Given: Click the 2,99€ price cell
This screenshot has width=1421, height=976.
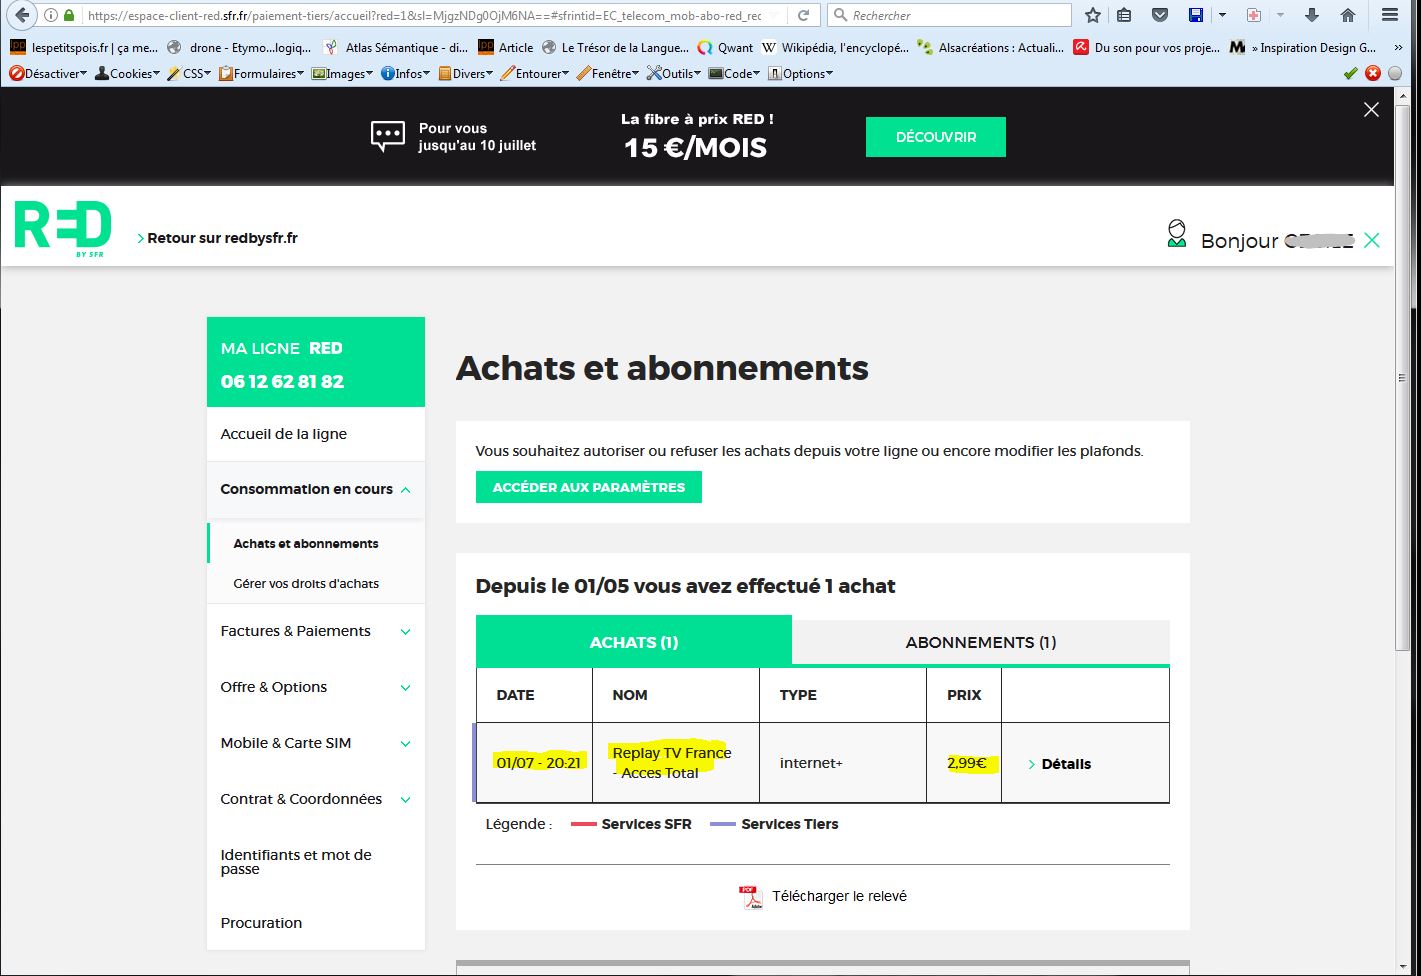Looking at the screenshot, I should (x=965, y=763).
